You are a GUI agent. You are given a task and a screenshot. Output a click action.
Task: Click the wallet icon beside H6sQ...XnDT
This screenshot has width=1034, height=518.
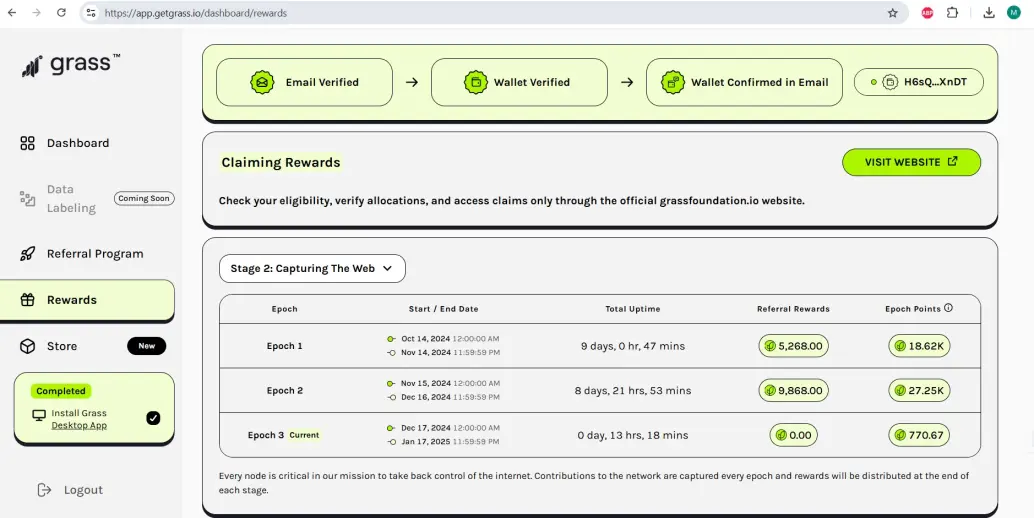pyautogui.click(x=890, y=82)
